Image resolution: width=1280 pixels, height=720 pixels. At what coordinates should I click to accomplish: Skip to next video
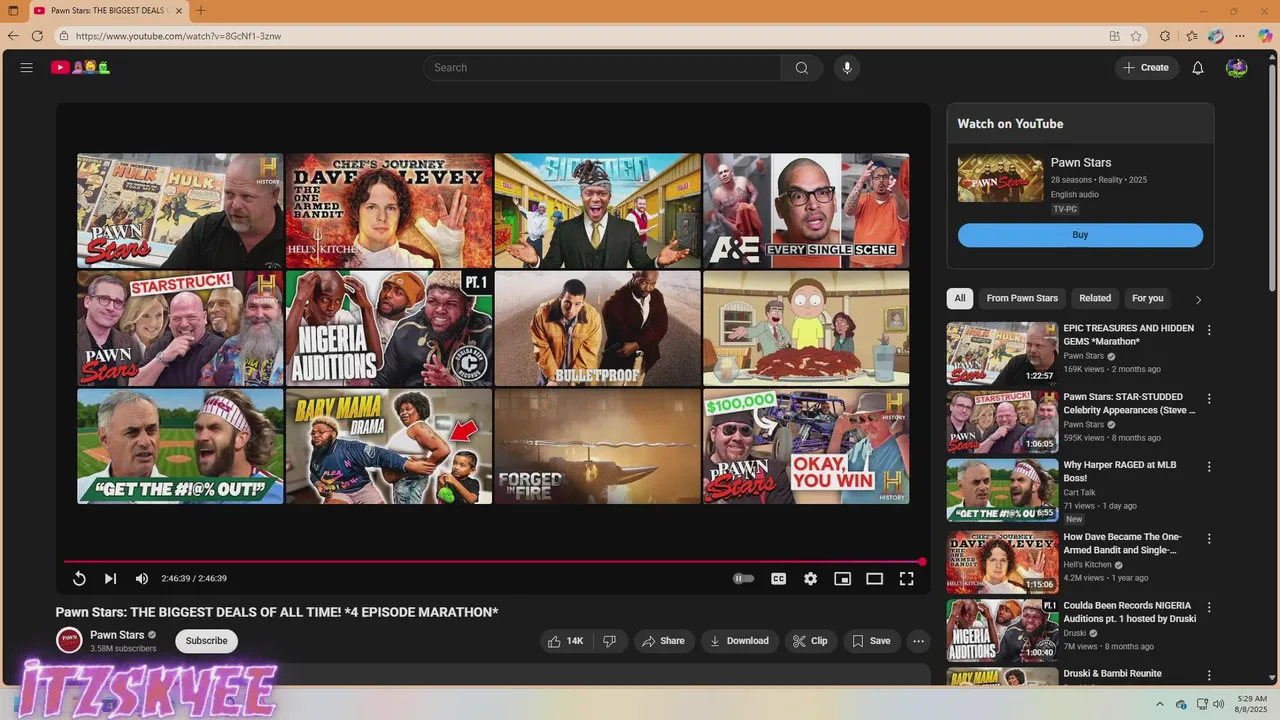point(110,578)
